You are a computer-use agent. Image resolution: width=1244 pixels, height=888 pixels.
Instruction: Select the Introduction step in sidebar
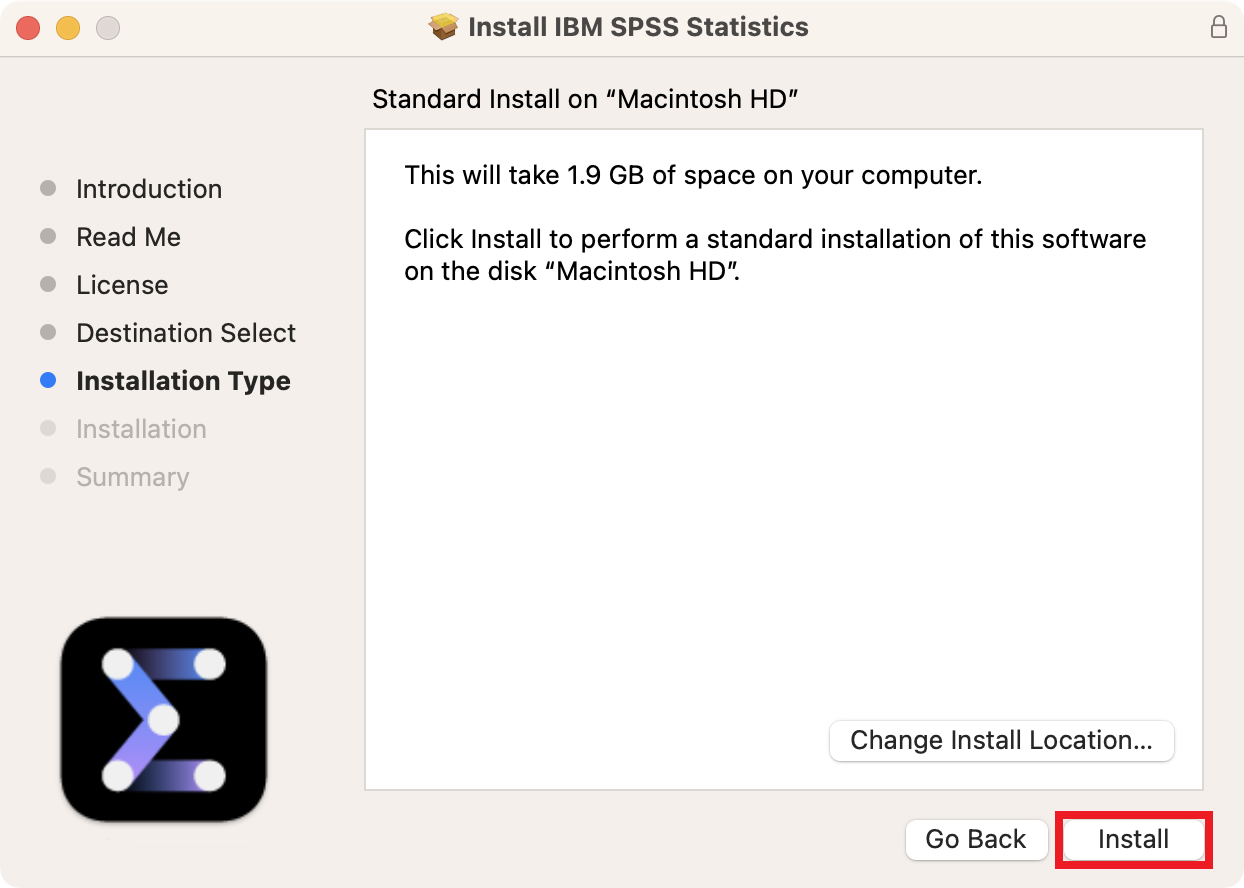click(x=149, y=189)
